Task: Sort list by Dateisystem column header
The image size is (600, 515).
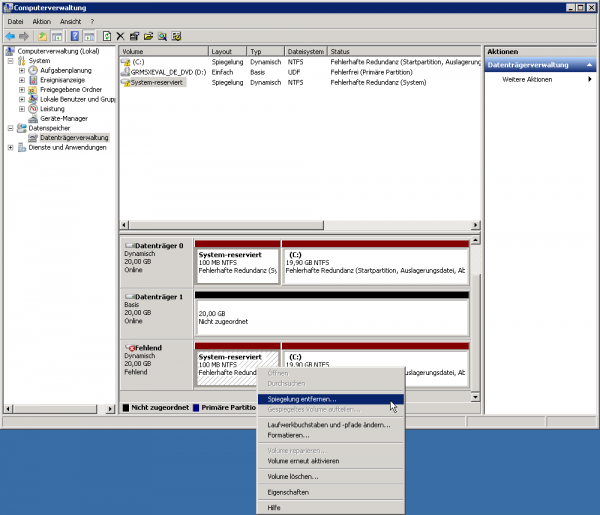Action: [x=304, y=50]
